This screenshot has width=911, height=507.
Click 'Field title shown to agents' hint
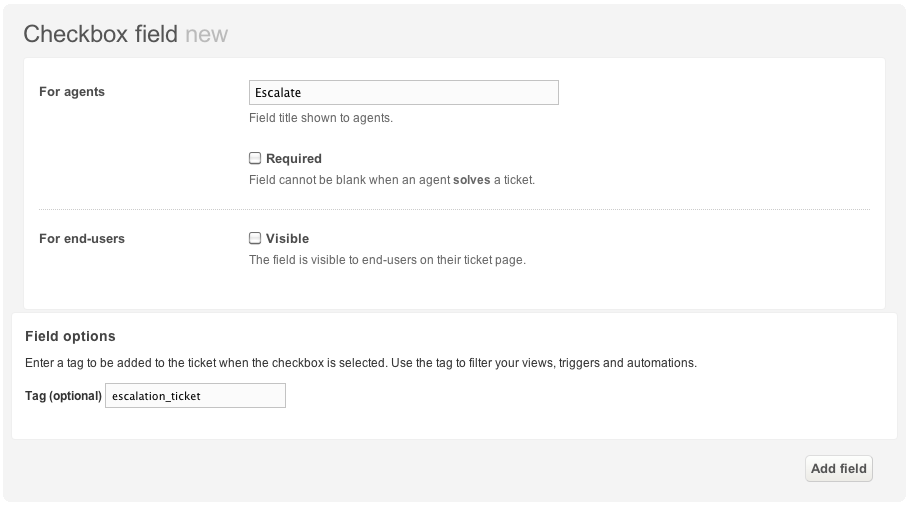(321, 118)
